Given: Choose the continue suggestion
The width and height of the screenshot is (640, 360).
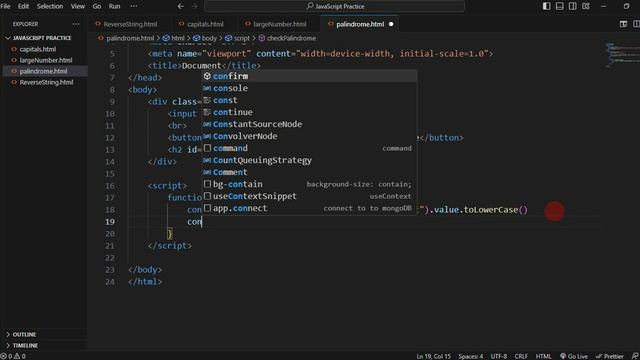Looking at the screenshot, I should coord(309,112).
